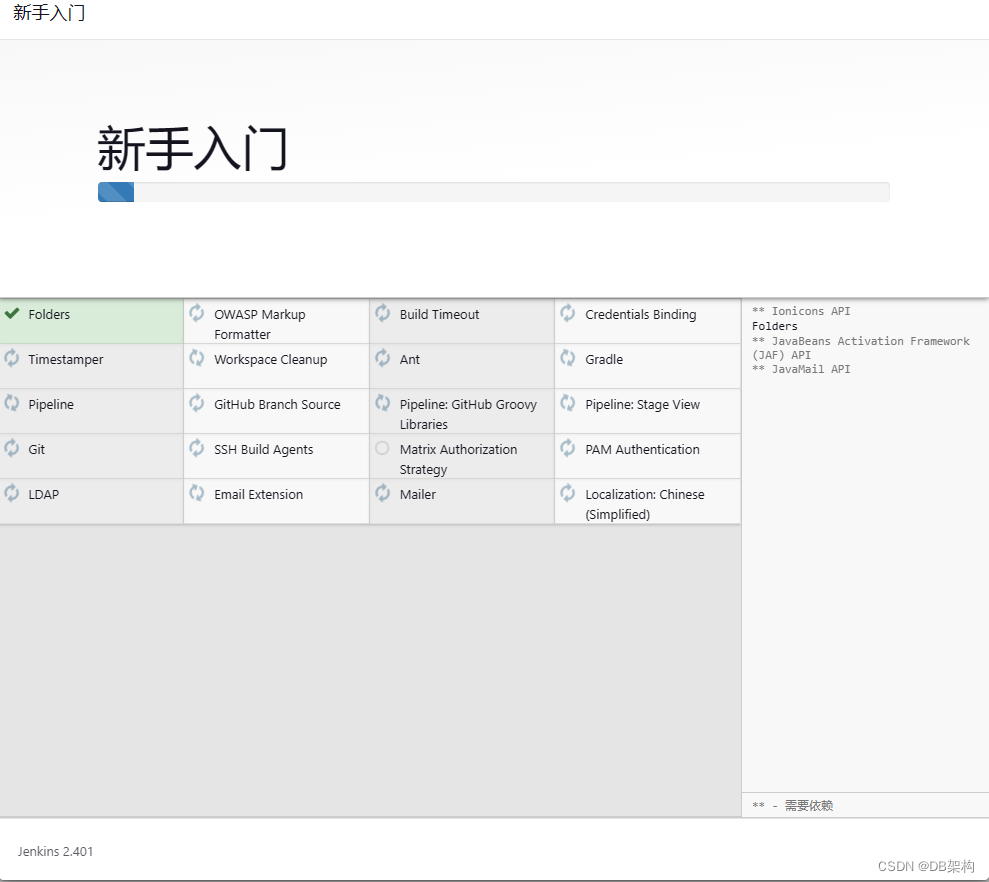
Task: Click the Pipeline: Stage View label
Action: (643, 404)
